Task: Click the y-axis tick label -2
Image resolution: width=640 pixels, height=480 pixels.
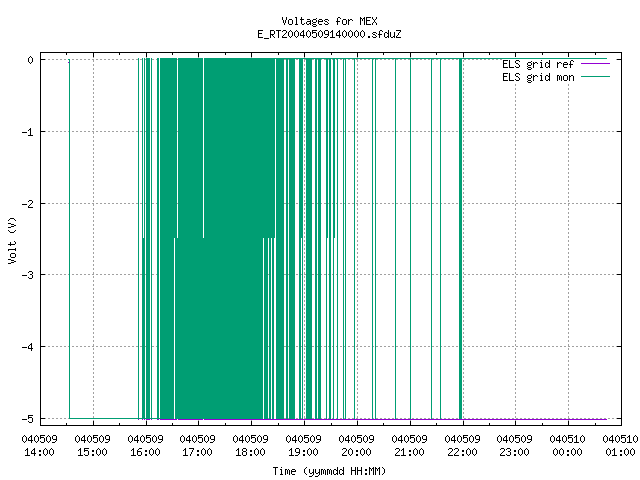Action: point(27,204)
